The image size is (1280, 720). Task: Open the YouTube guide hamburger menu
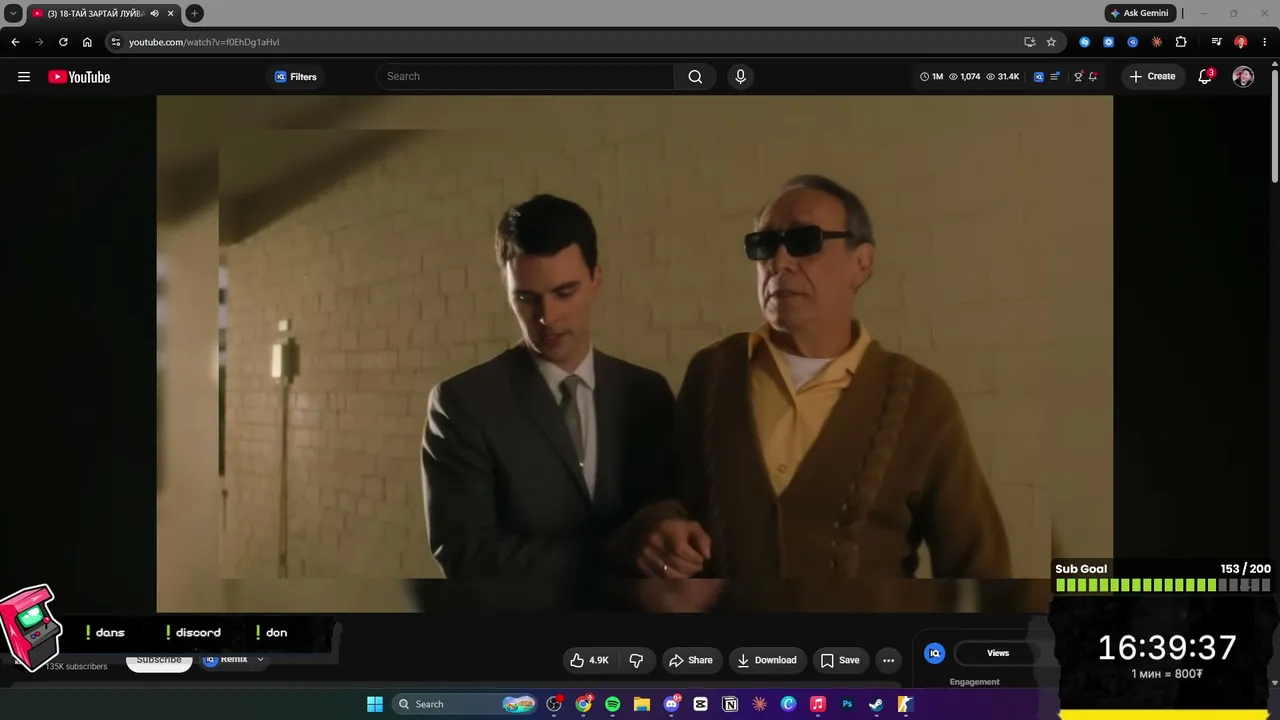[x=24, y=77]
